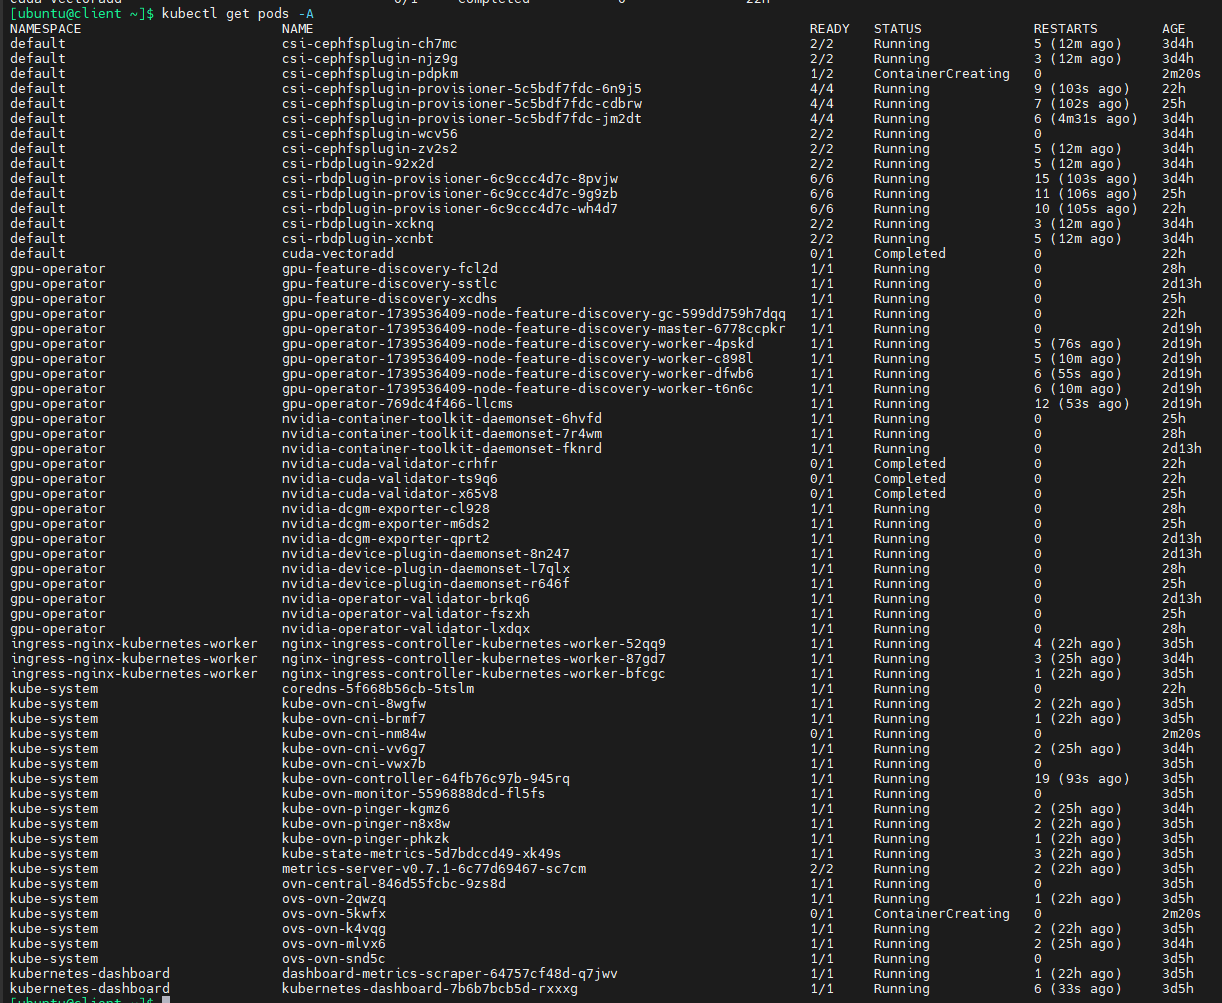Click pod gpu-operator-769dc4f466-llcms
The width and height of the screenshot is (1222, 1003).
(x=398, y=404)
